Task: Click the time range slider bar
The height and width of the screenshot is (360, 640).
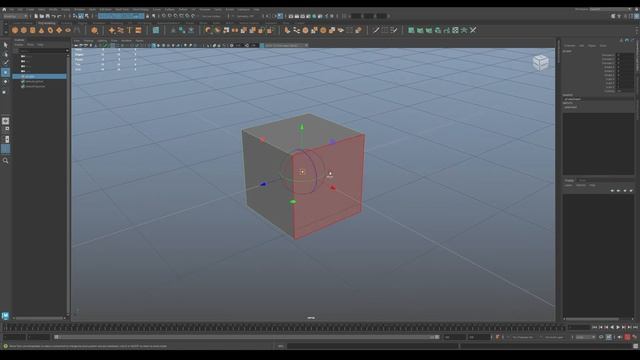Action: tap(247, 337)
